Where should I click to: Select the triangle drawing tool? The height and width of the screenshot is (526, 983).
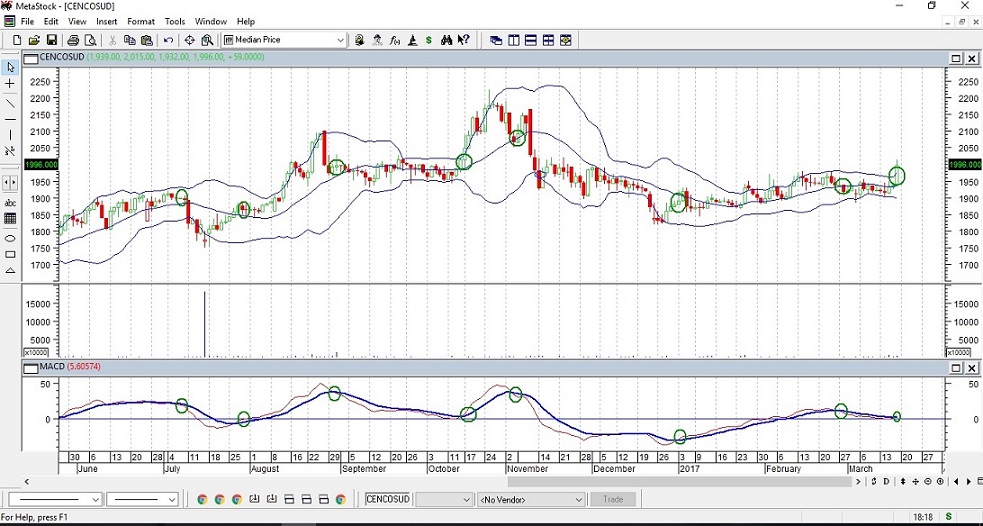click(x=10, y=271)
